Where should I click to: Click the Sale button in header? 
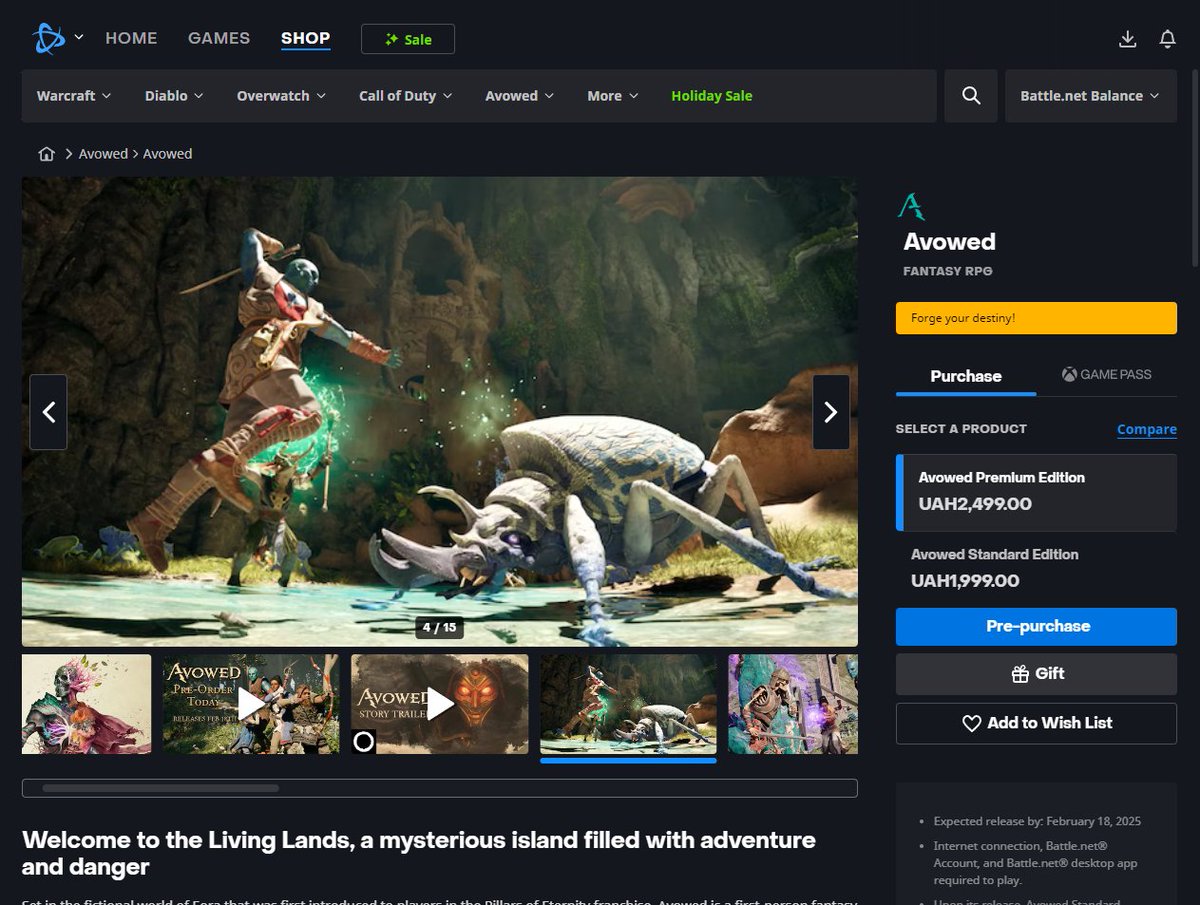coord(408,39)
